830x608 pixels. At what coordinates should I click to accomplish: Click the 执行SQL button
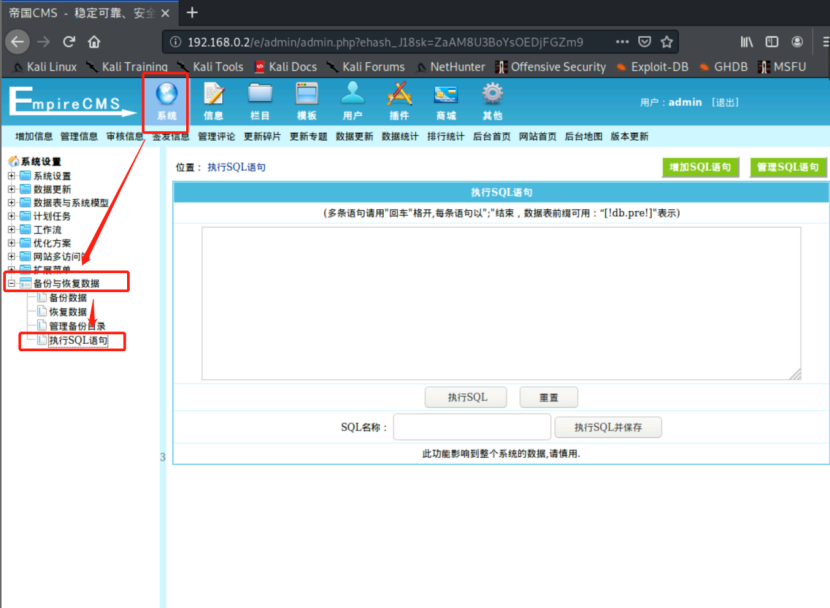pyautogui.click(x=465, y=397)
